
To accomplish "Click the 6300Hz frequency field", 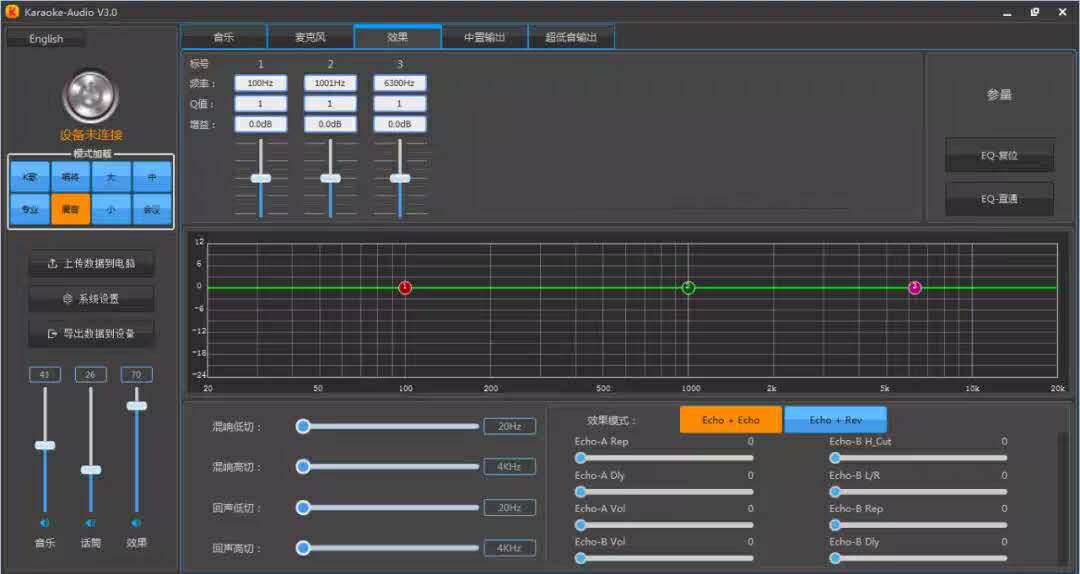I will point(399,83).
